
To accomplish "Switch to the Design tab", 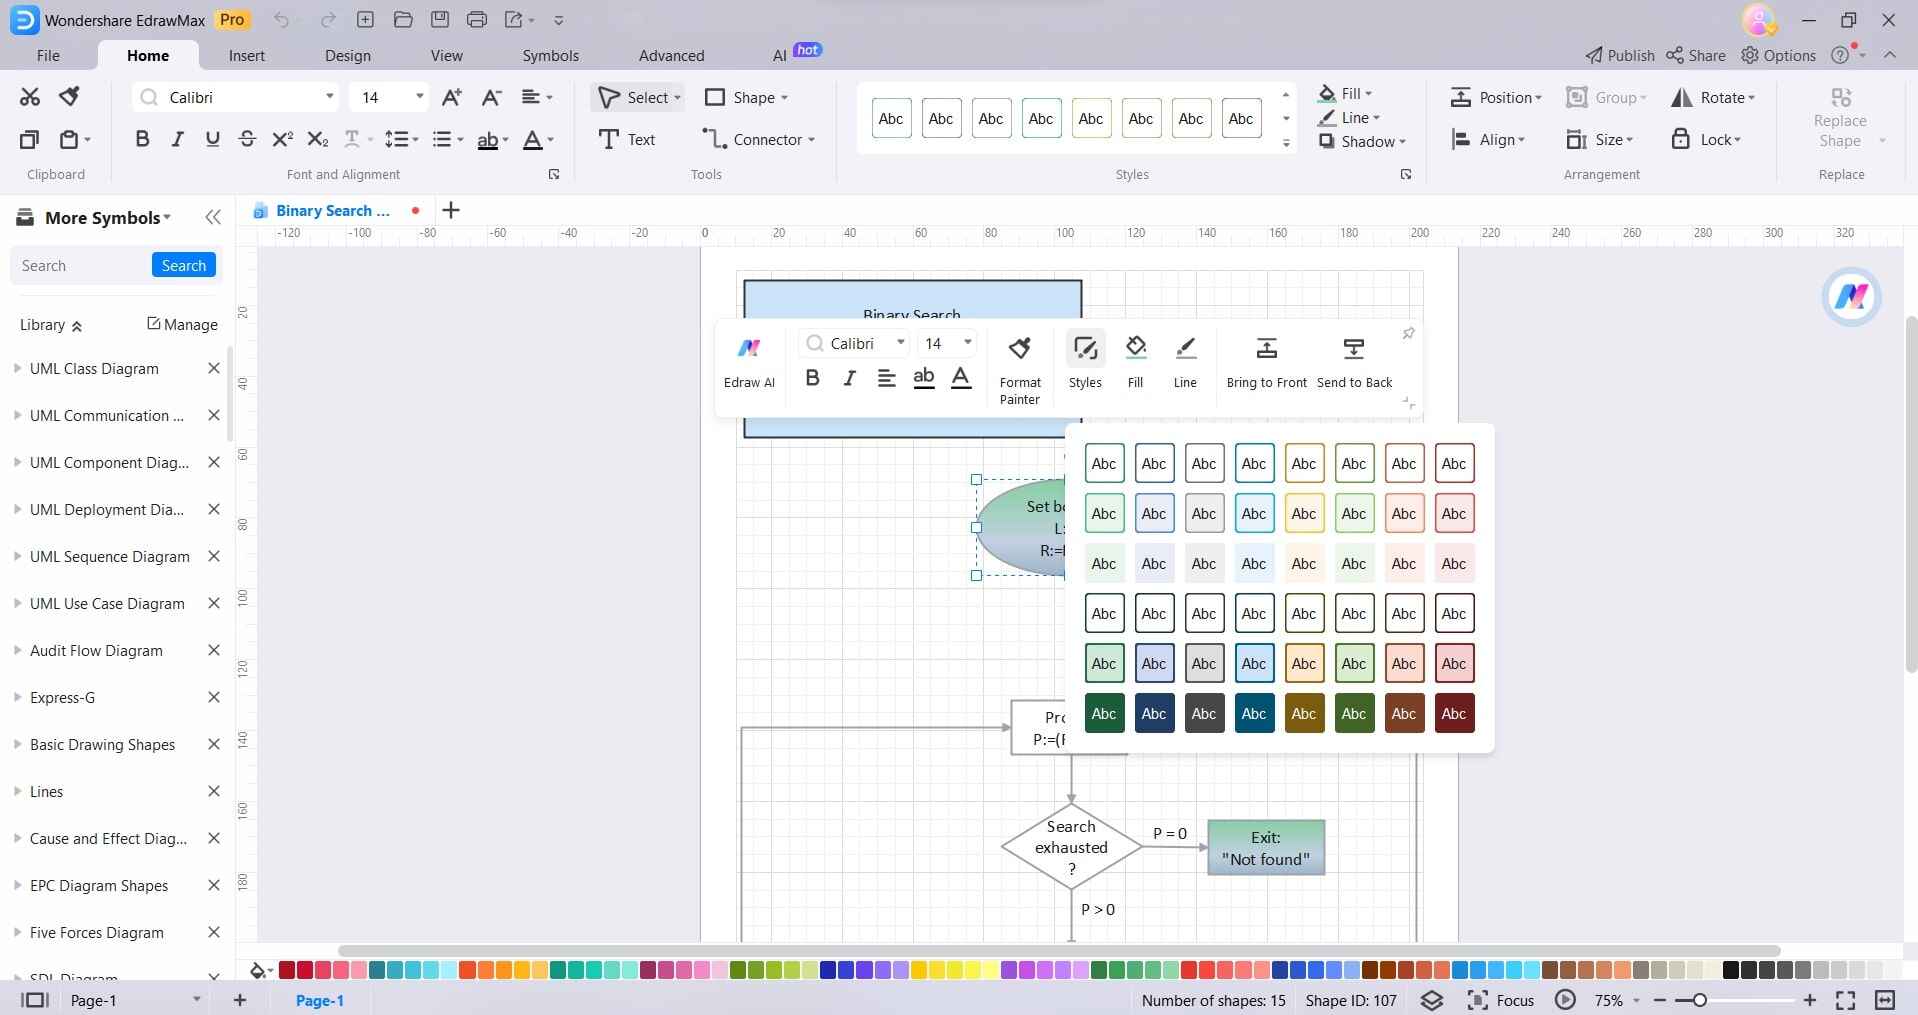I will (x=348, y=55).
